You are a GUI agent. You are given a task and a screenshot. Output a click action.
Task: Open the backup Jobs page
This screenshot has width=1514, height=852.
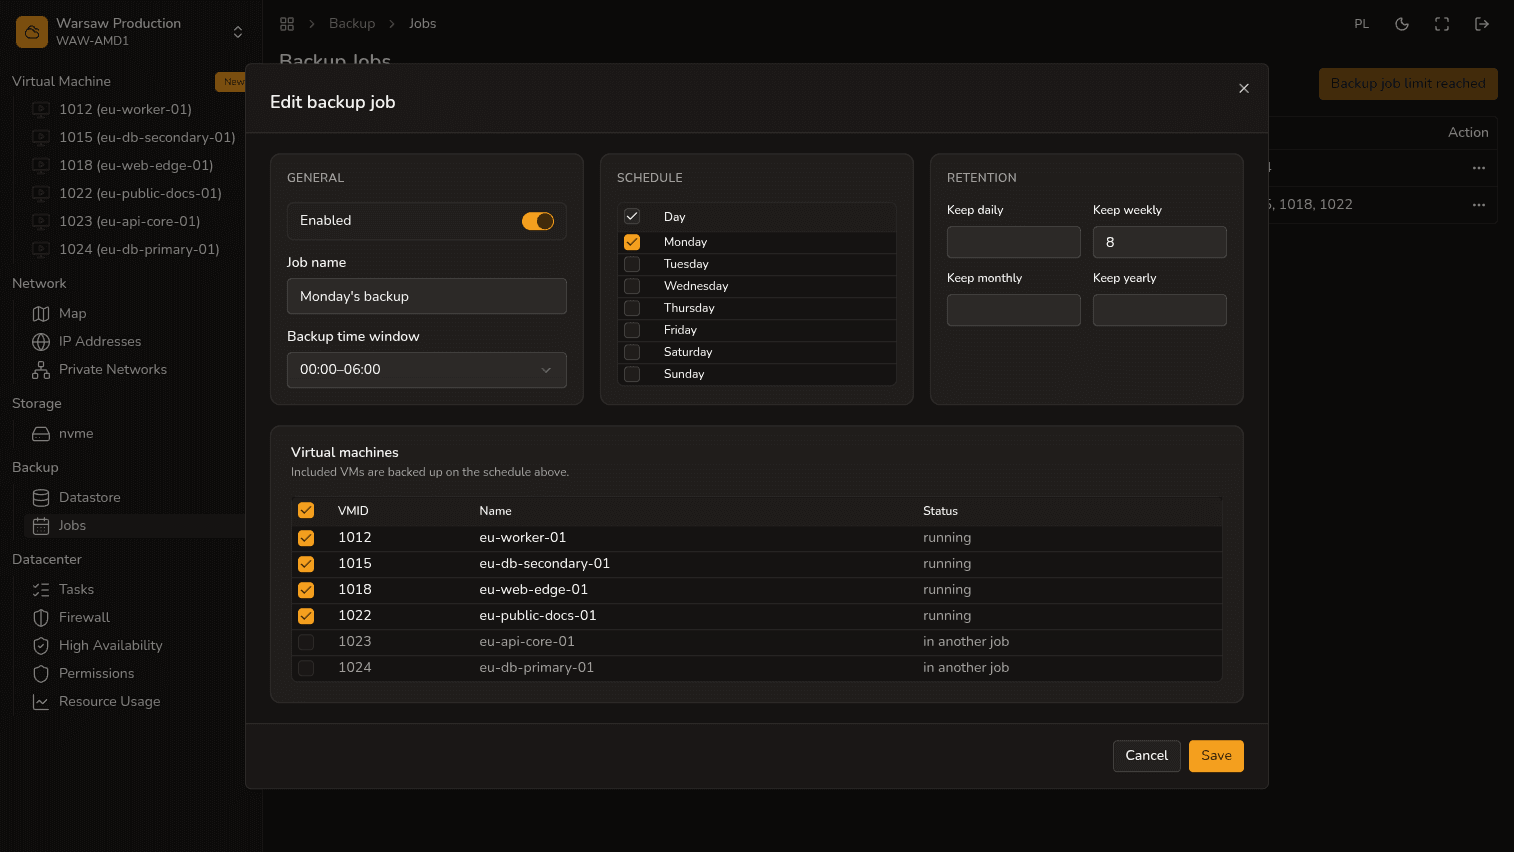click(x=72, y=525)
